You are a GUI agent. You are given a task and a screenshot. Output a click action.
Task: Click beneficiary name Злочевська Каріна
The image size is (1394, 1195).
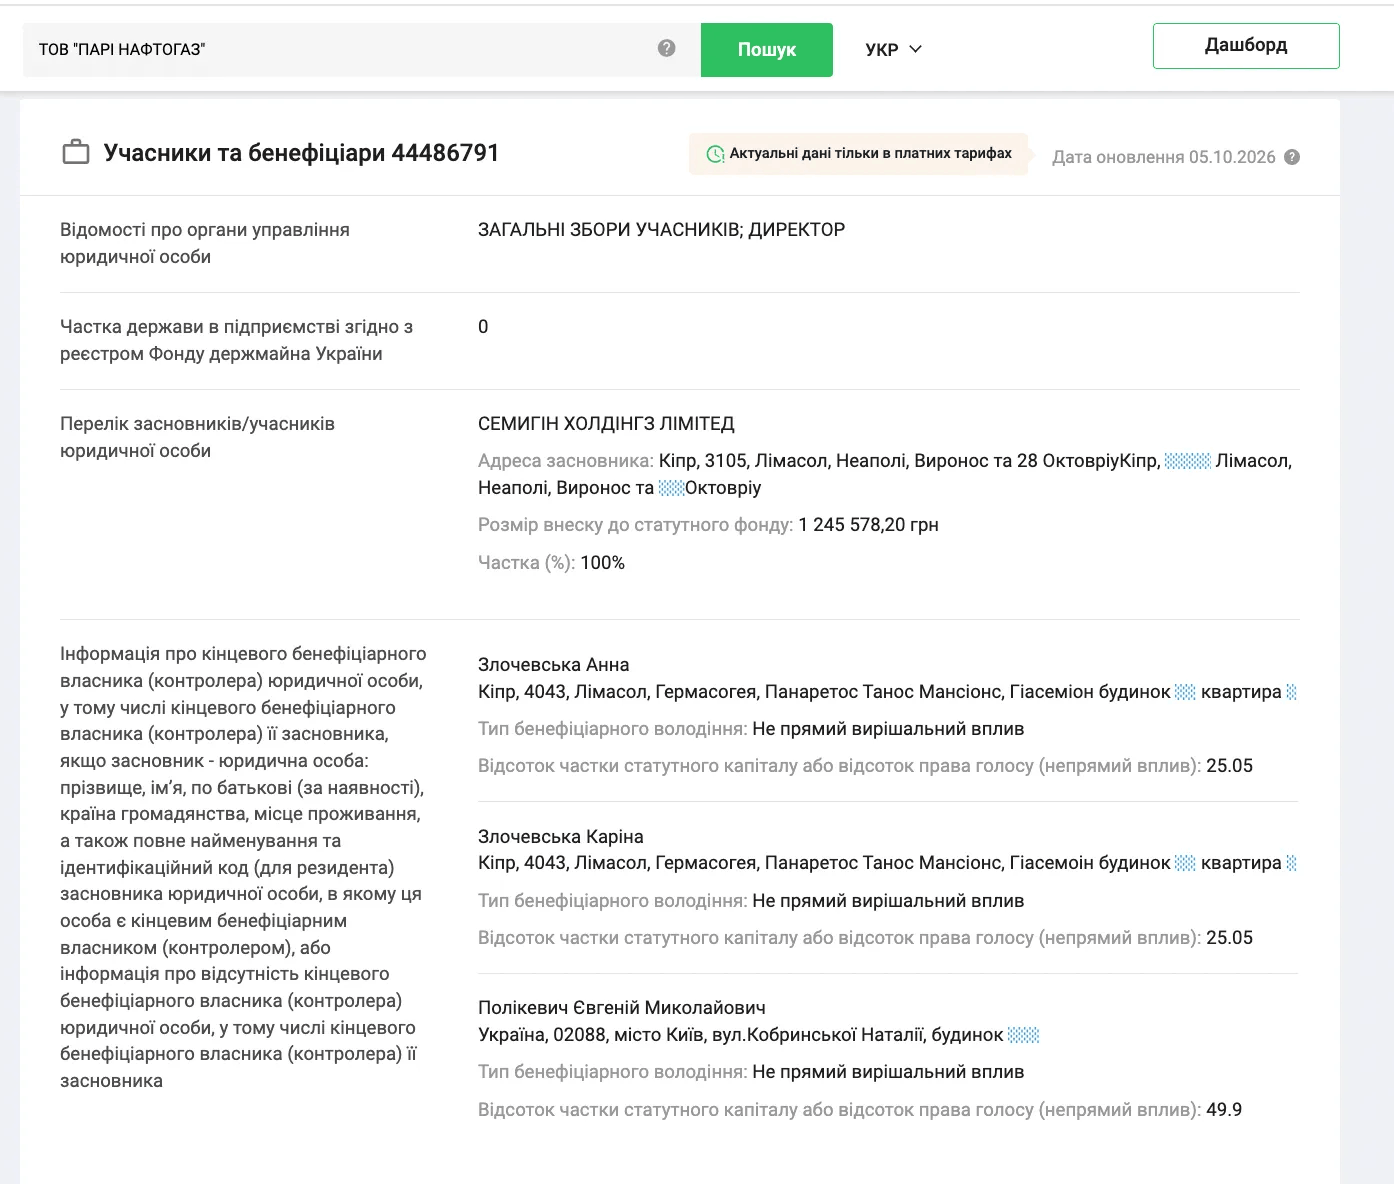pyautogui.click(x=561, y=837)
